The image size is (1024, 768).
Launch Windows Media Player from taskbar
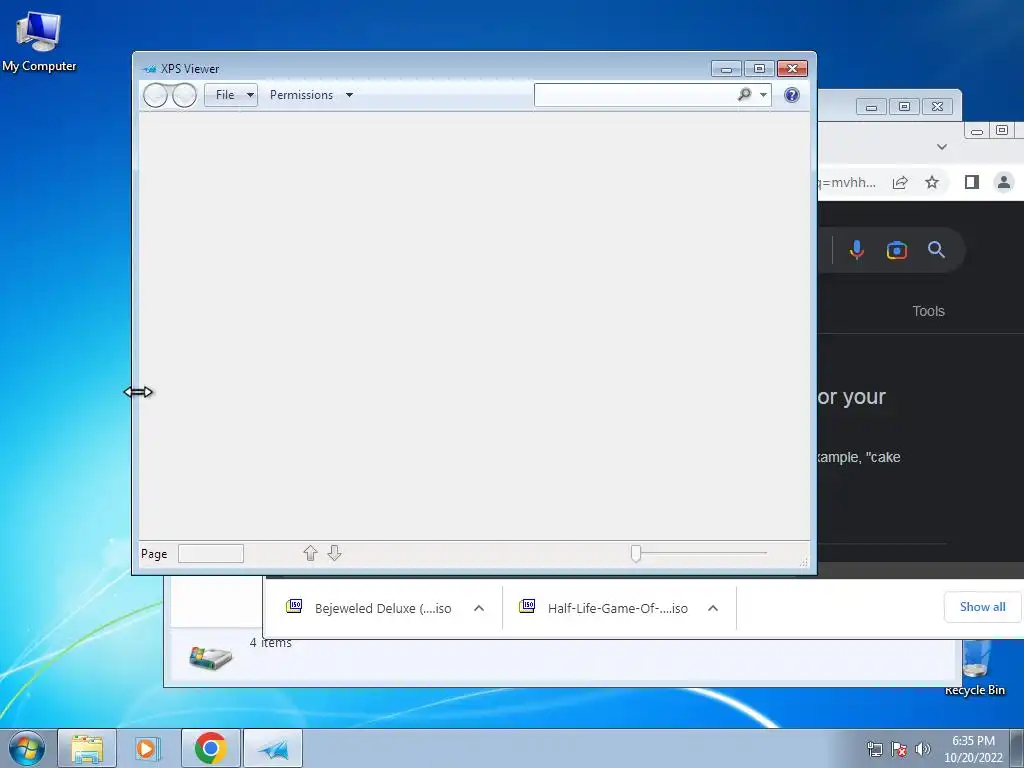pos(148,748)
